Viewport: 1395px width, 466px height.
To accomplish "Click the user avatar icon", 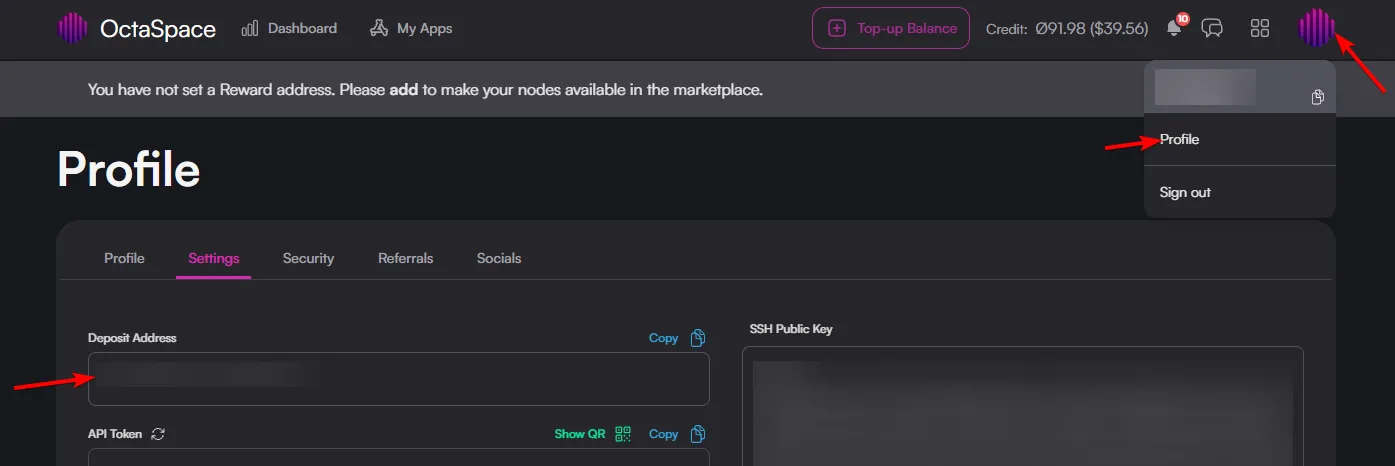I will pyautogui.click(x=1317, y=28).
